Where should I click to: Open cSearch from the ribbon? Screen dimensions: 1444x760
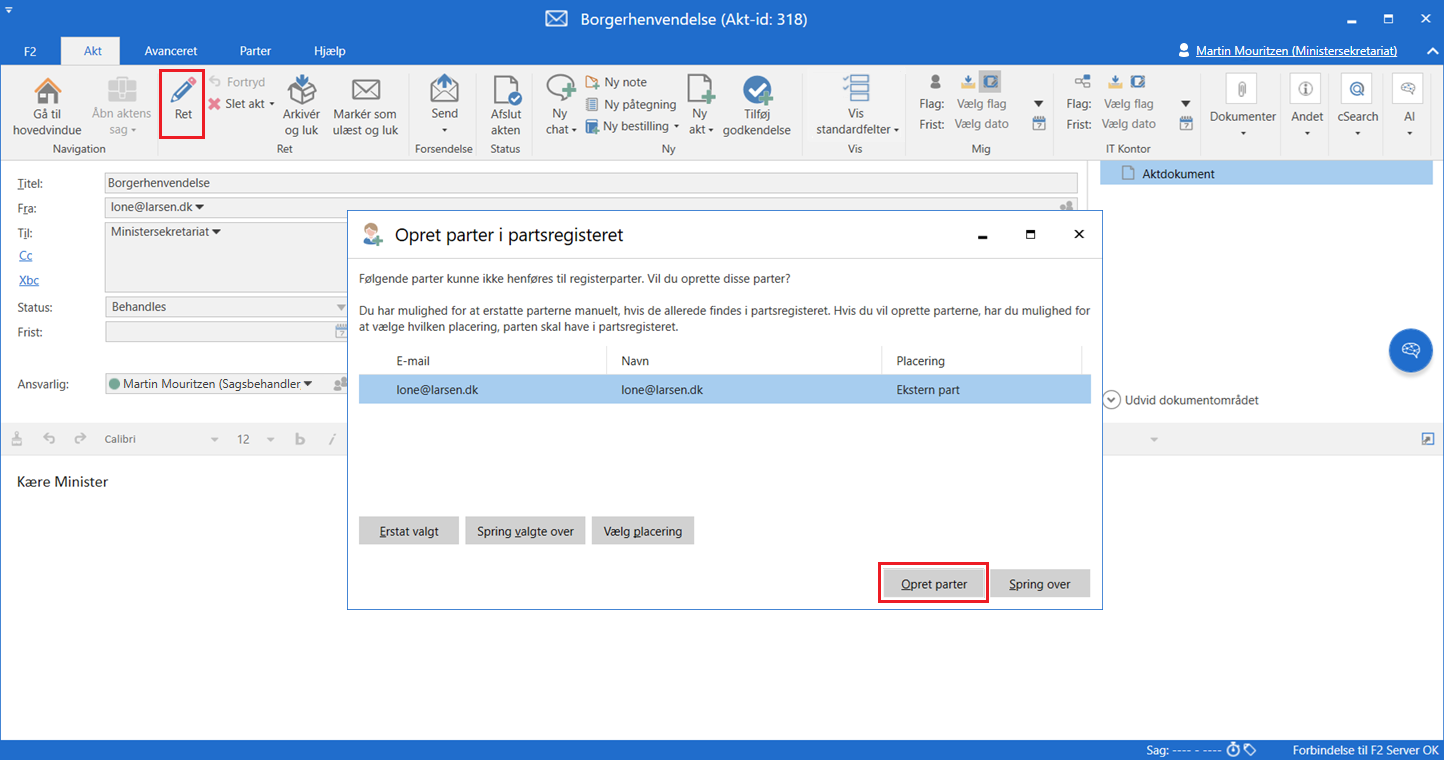click(x=1357, y=105)
